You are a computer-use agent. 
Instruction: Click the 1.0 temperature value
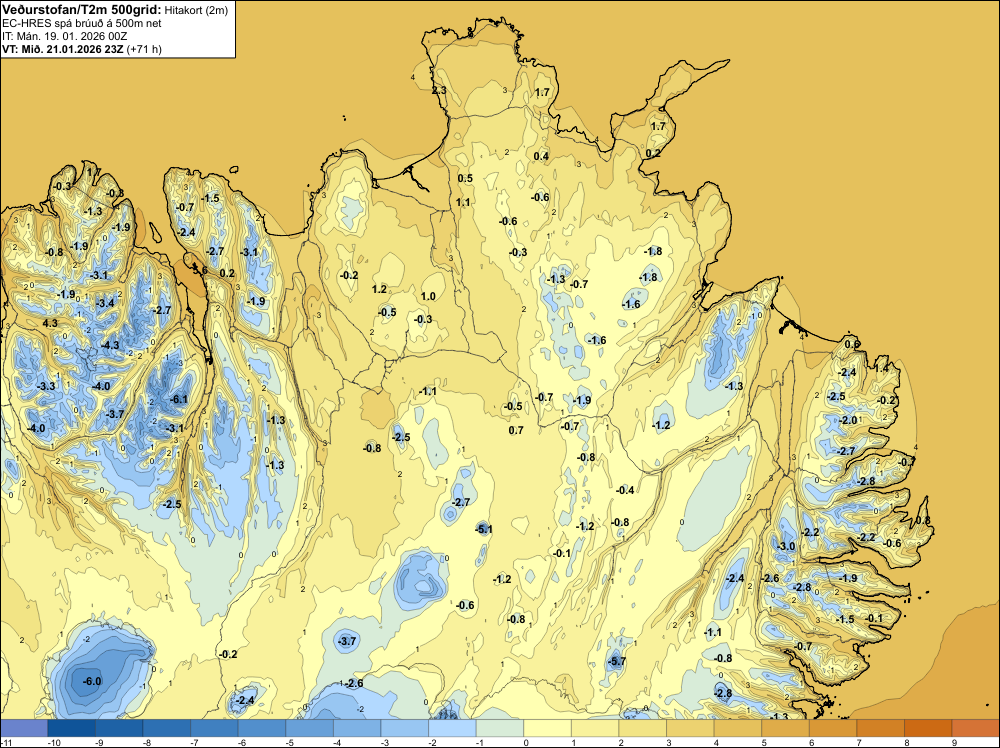point(428,296)
